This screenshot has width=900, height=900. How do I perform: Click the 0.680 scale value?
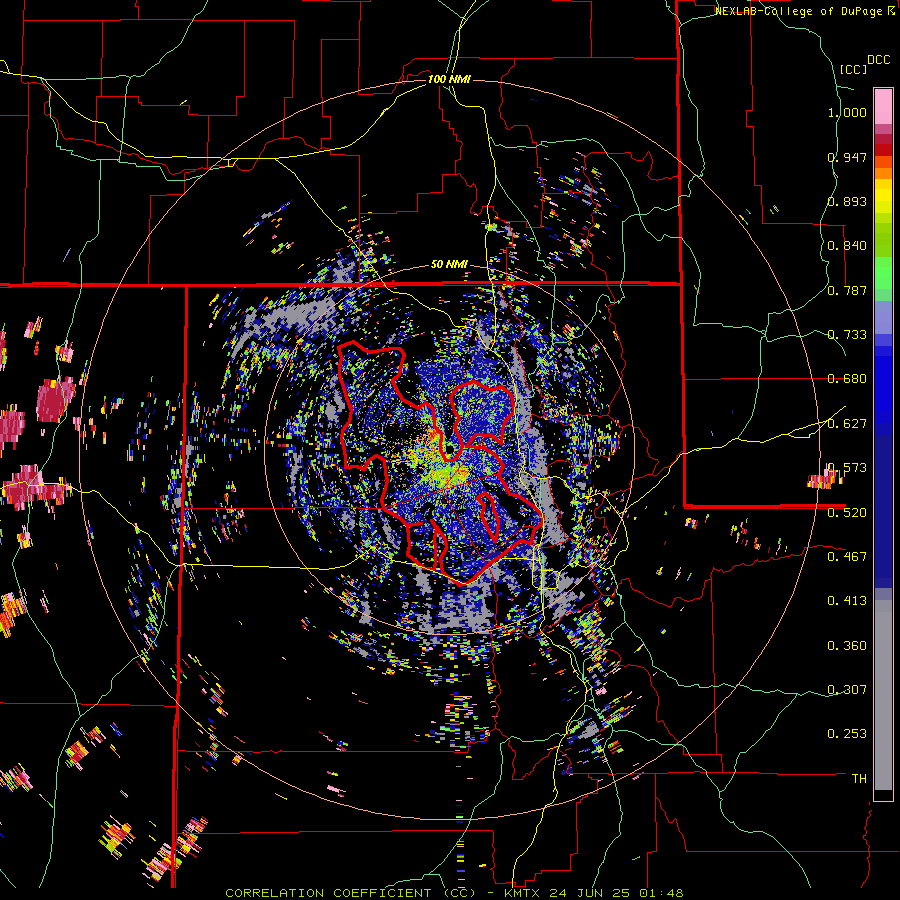coord(847,379)
